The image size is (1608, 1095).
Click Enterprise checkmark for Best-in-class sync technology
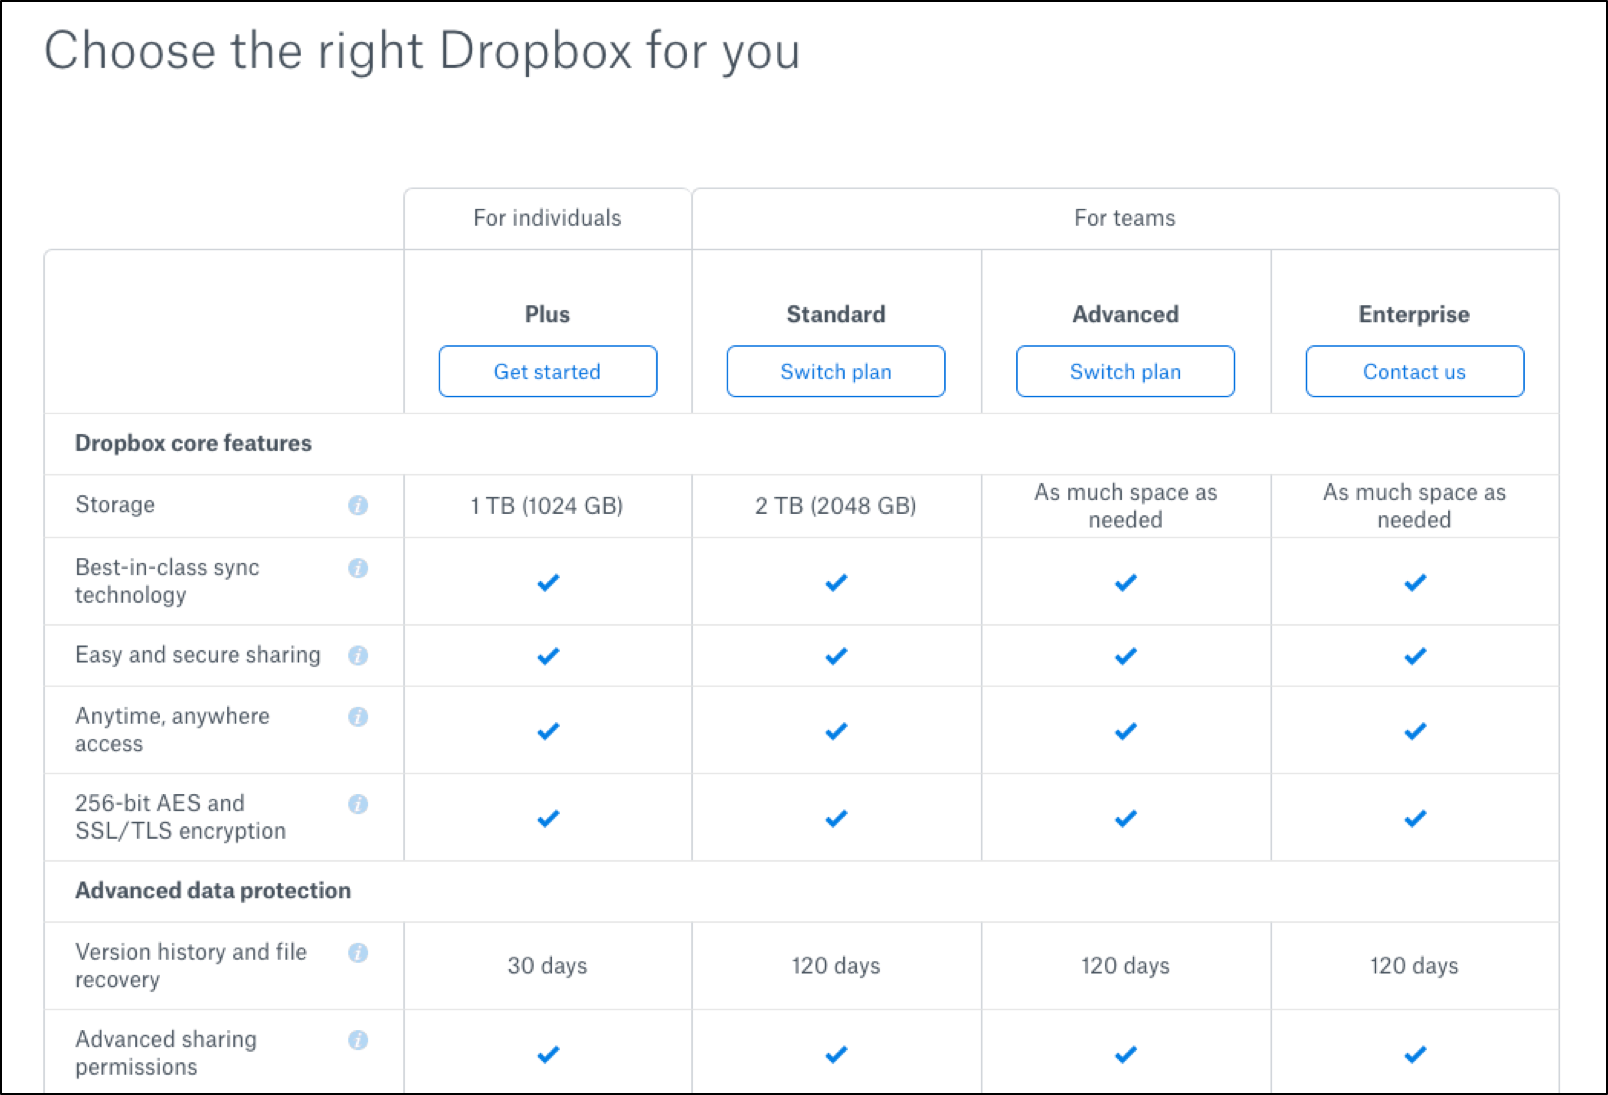[x=1415, y=582]
